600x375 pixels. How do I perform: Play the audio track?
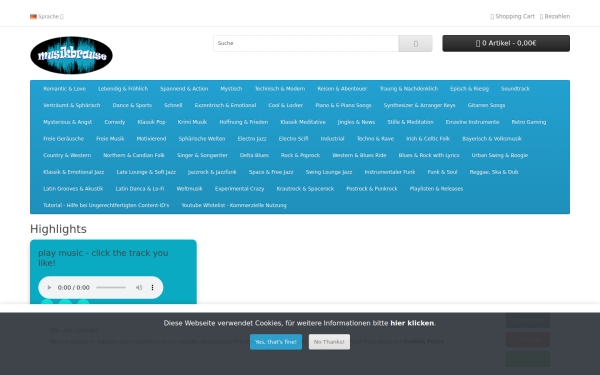[49, 287]
